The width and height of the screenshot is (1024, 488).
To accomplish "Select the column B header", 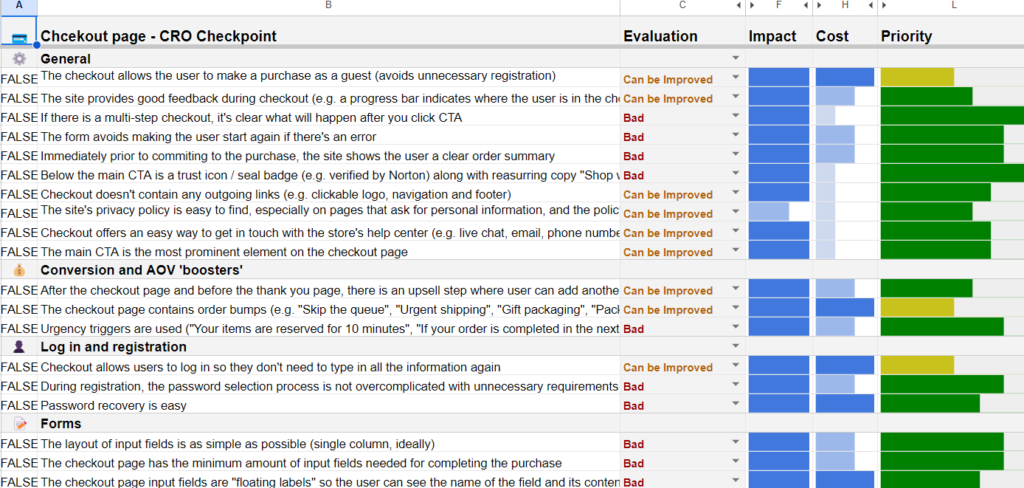I will coord(328,7).
